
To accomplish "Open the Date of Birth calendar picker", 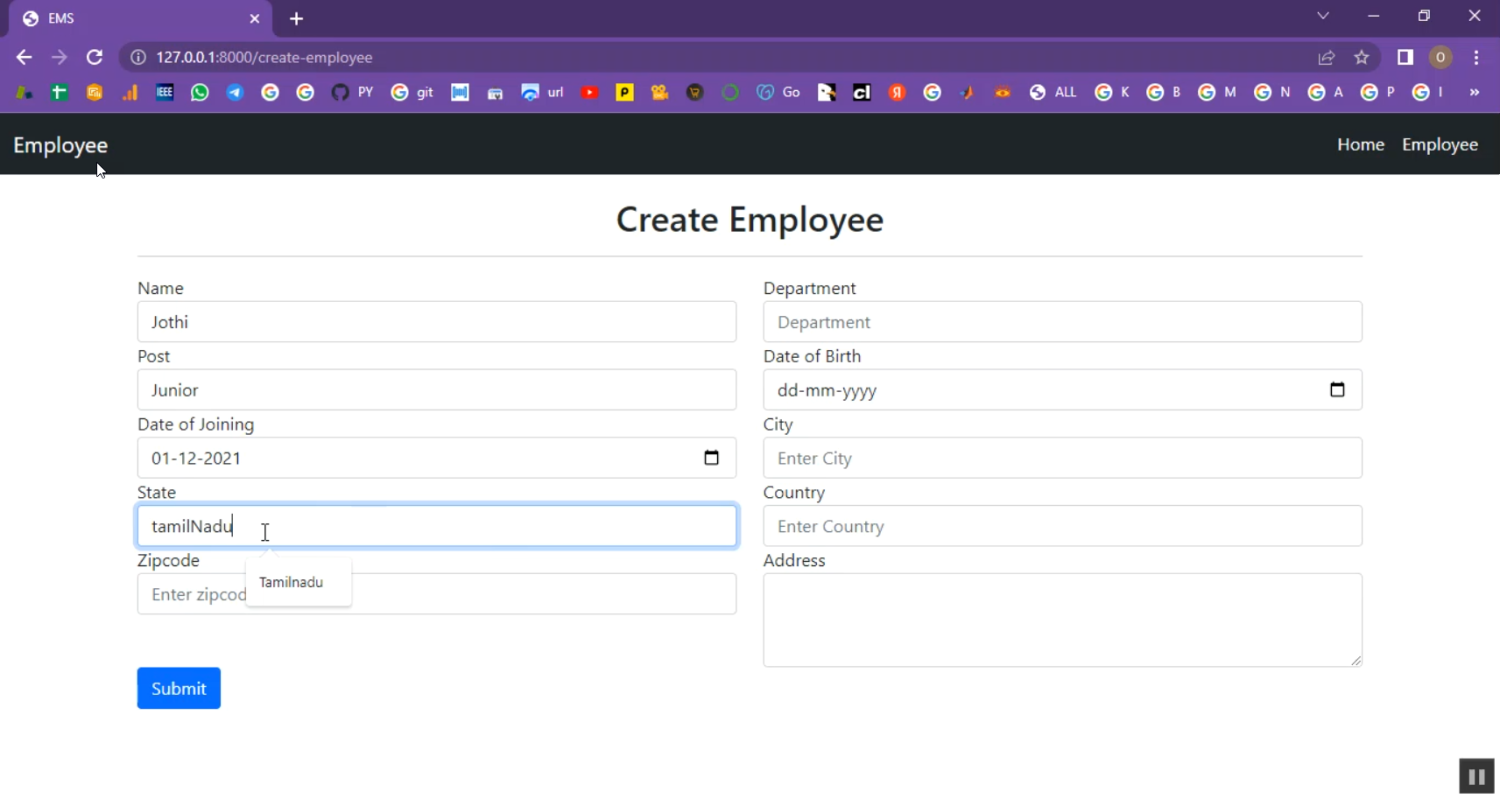I will 1337,390.
